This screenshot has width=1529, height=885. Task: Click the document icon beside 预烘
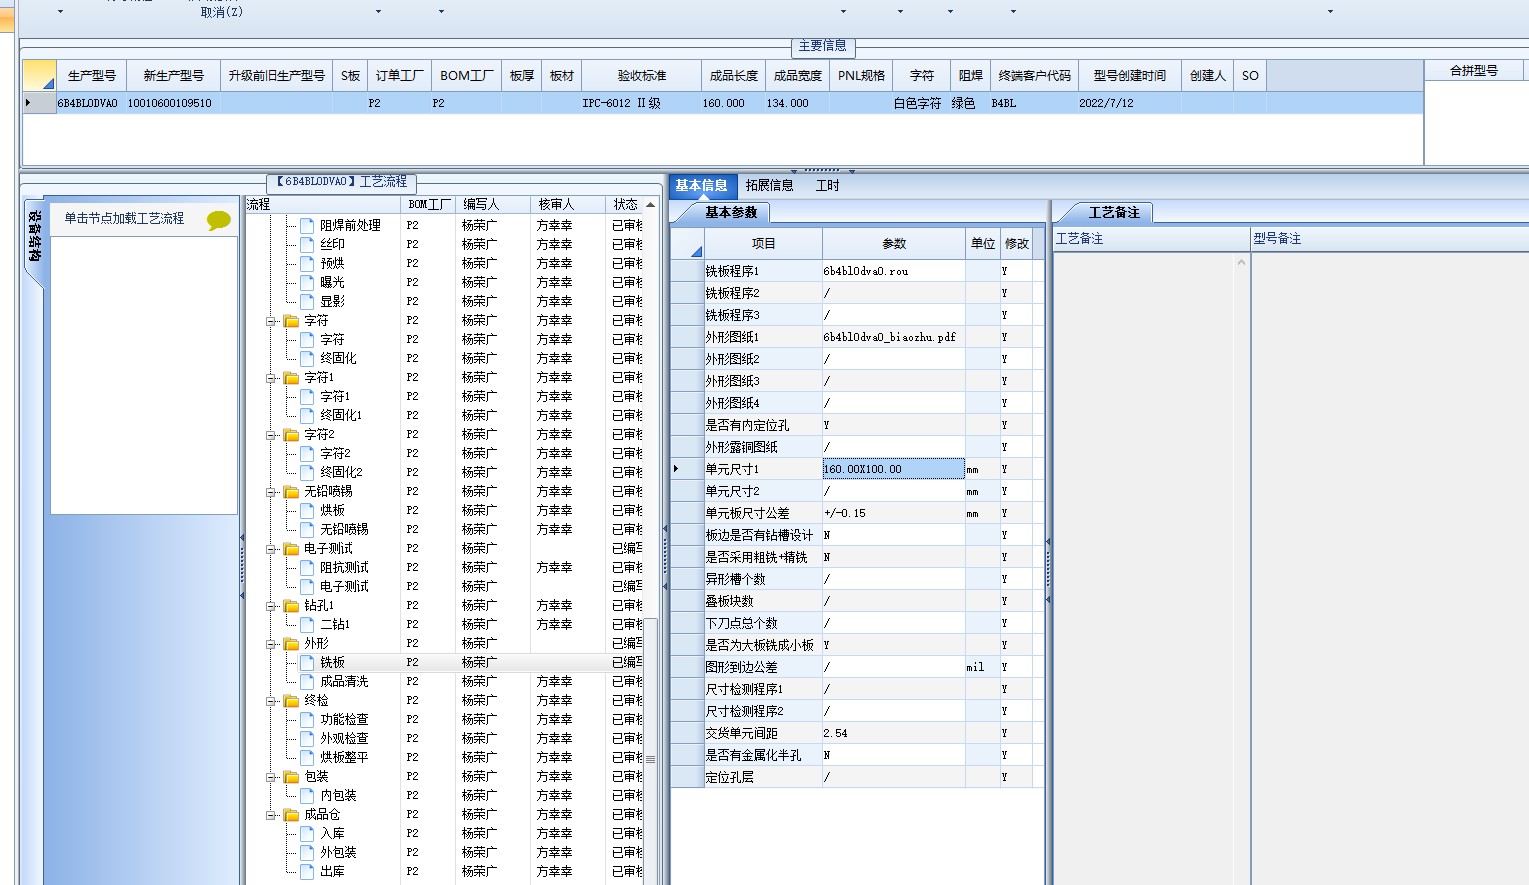[308, 264]
